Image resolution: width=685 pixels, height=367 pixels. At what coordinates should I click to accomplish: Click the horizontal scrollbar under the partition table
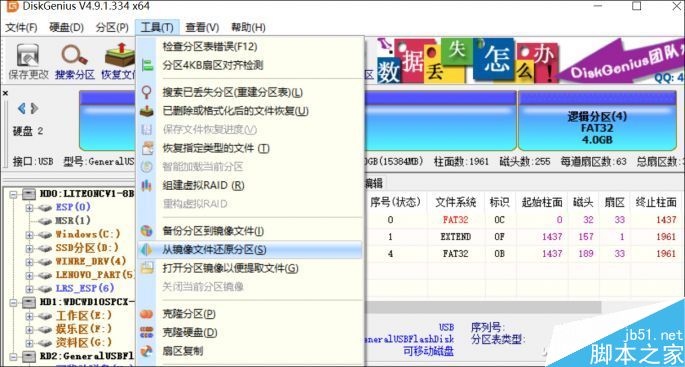pyautogui.click(x=483, y=306)
